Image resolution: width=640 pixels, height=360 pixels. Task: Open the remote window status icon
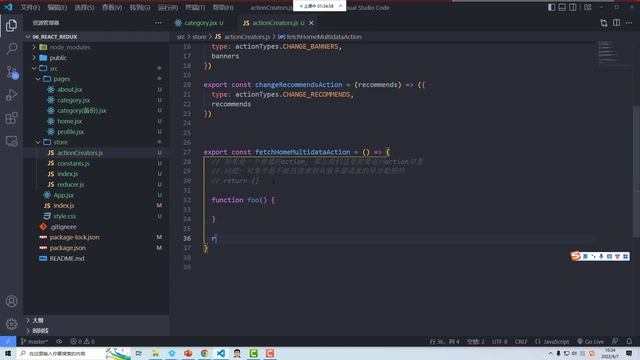click(8, 341)
